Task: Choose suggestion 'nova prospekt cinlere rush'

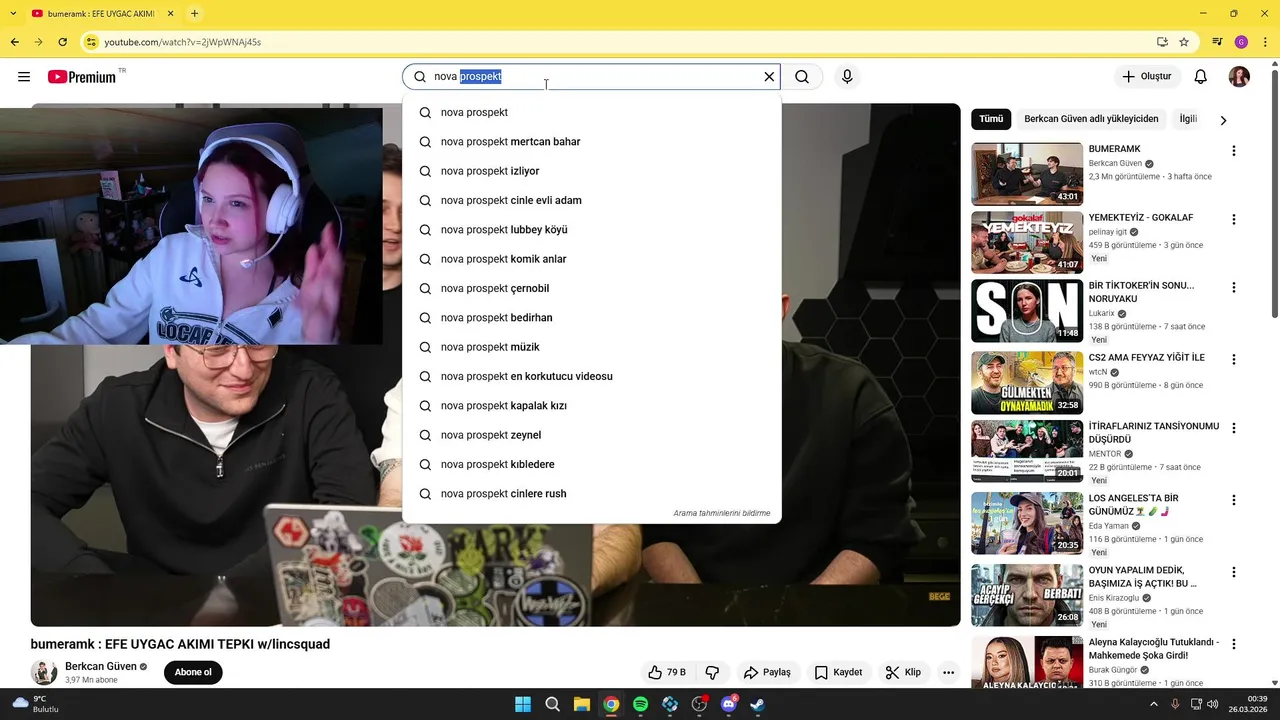Action: coord(592,494)
